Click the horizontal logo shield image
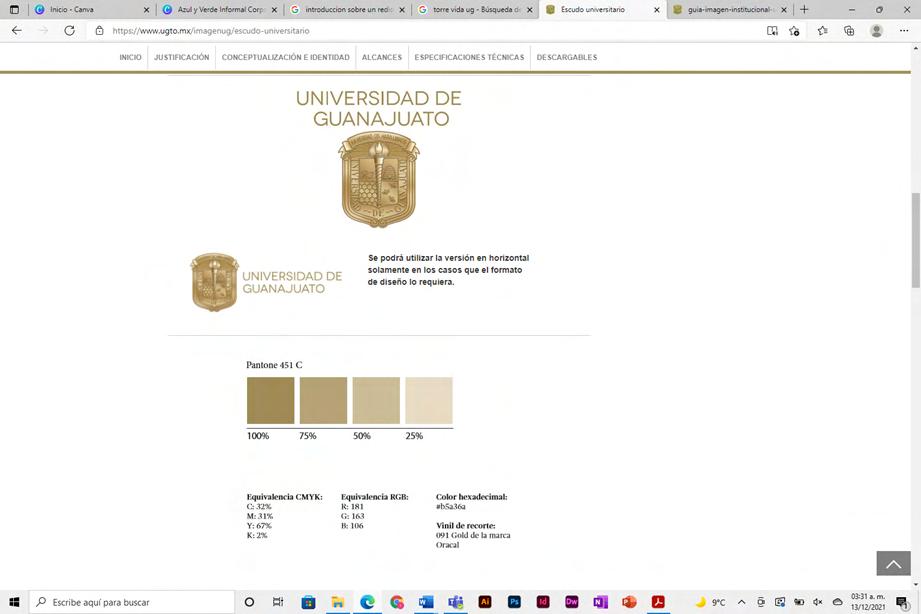921x614 pixels. [x=214, y=282]
